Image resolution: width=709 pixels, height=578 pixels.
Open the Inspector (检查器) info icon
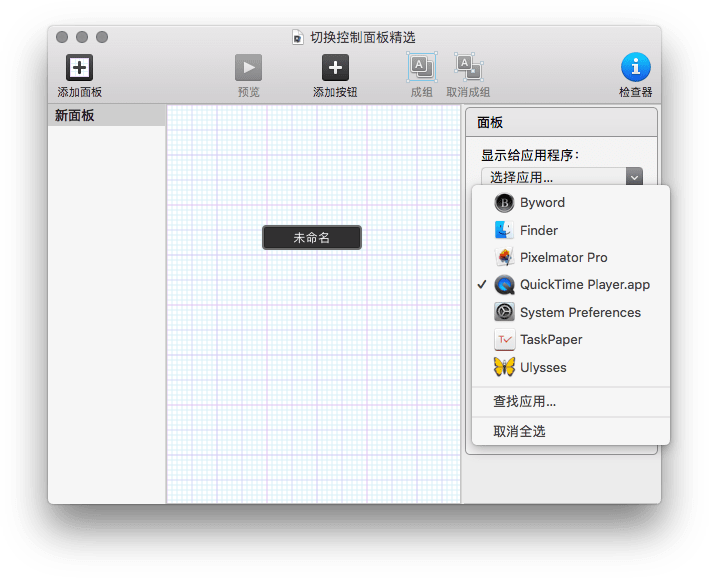pos(635,68)
